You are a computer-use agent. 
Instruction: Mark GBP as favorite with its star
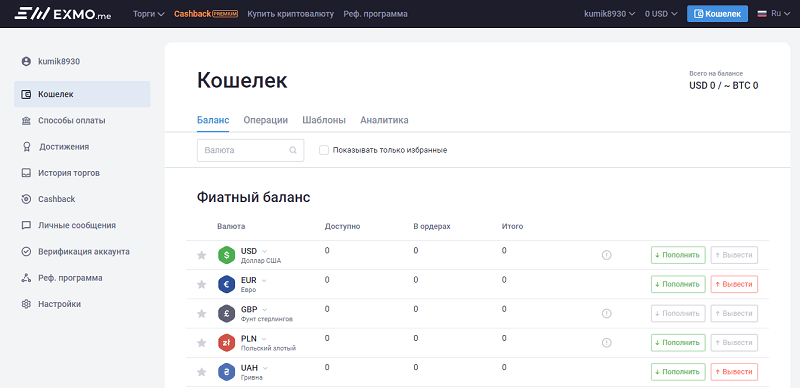pos(202,313)
